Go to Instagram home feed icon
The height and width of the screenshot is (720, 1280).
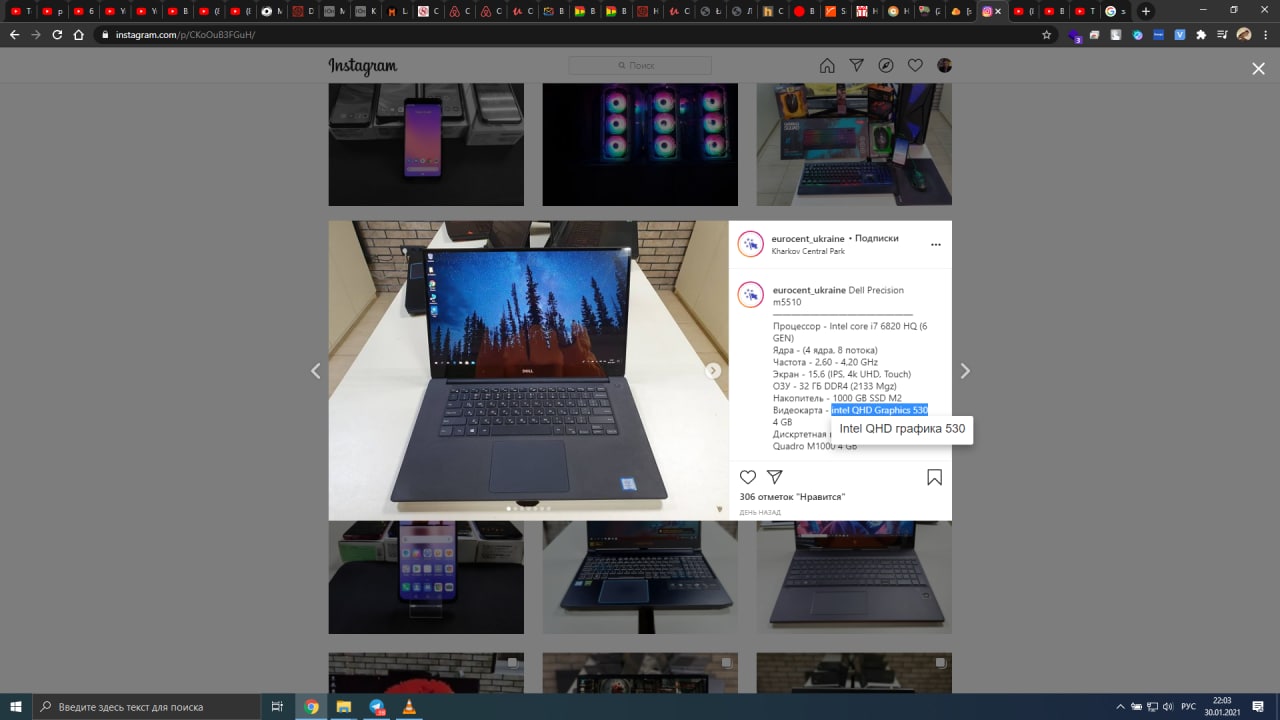click(x=827, y=66)
